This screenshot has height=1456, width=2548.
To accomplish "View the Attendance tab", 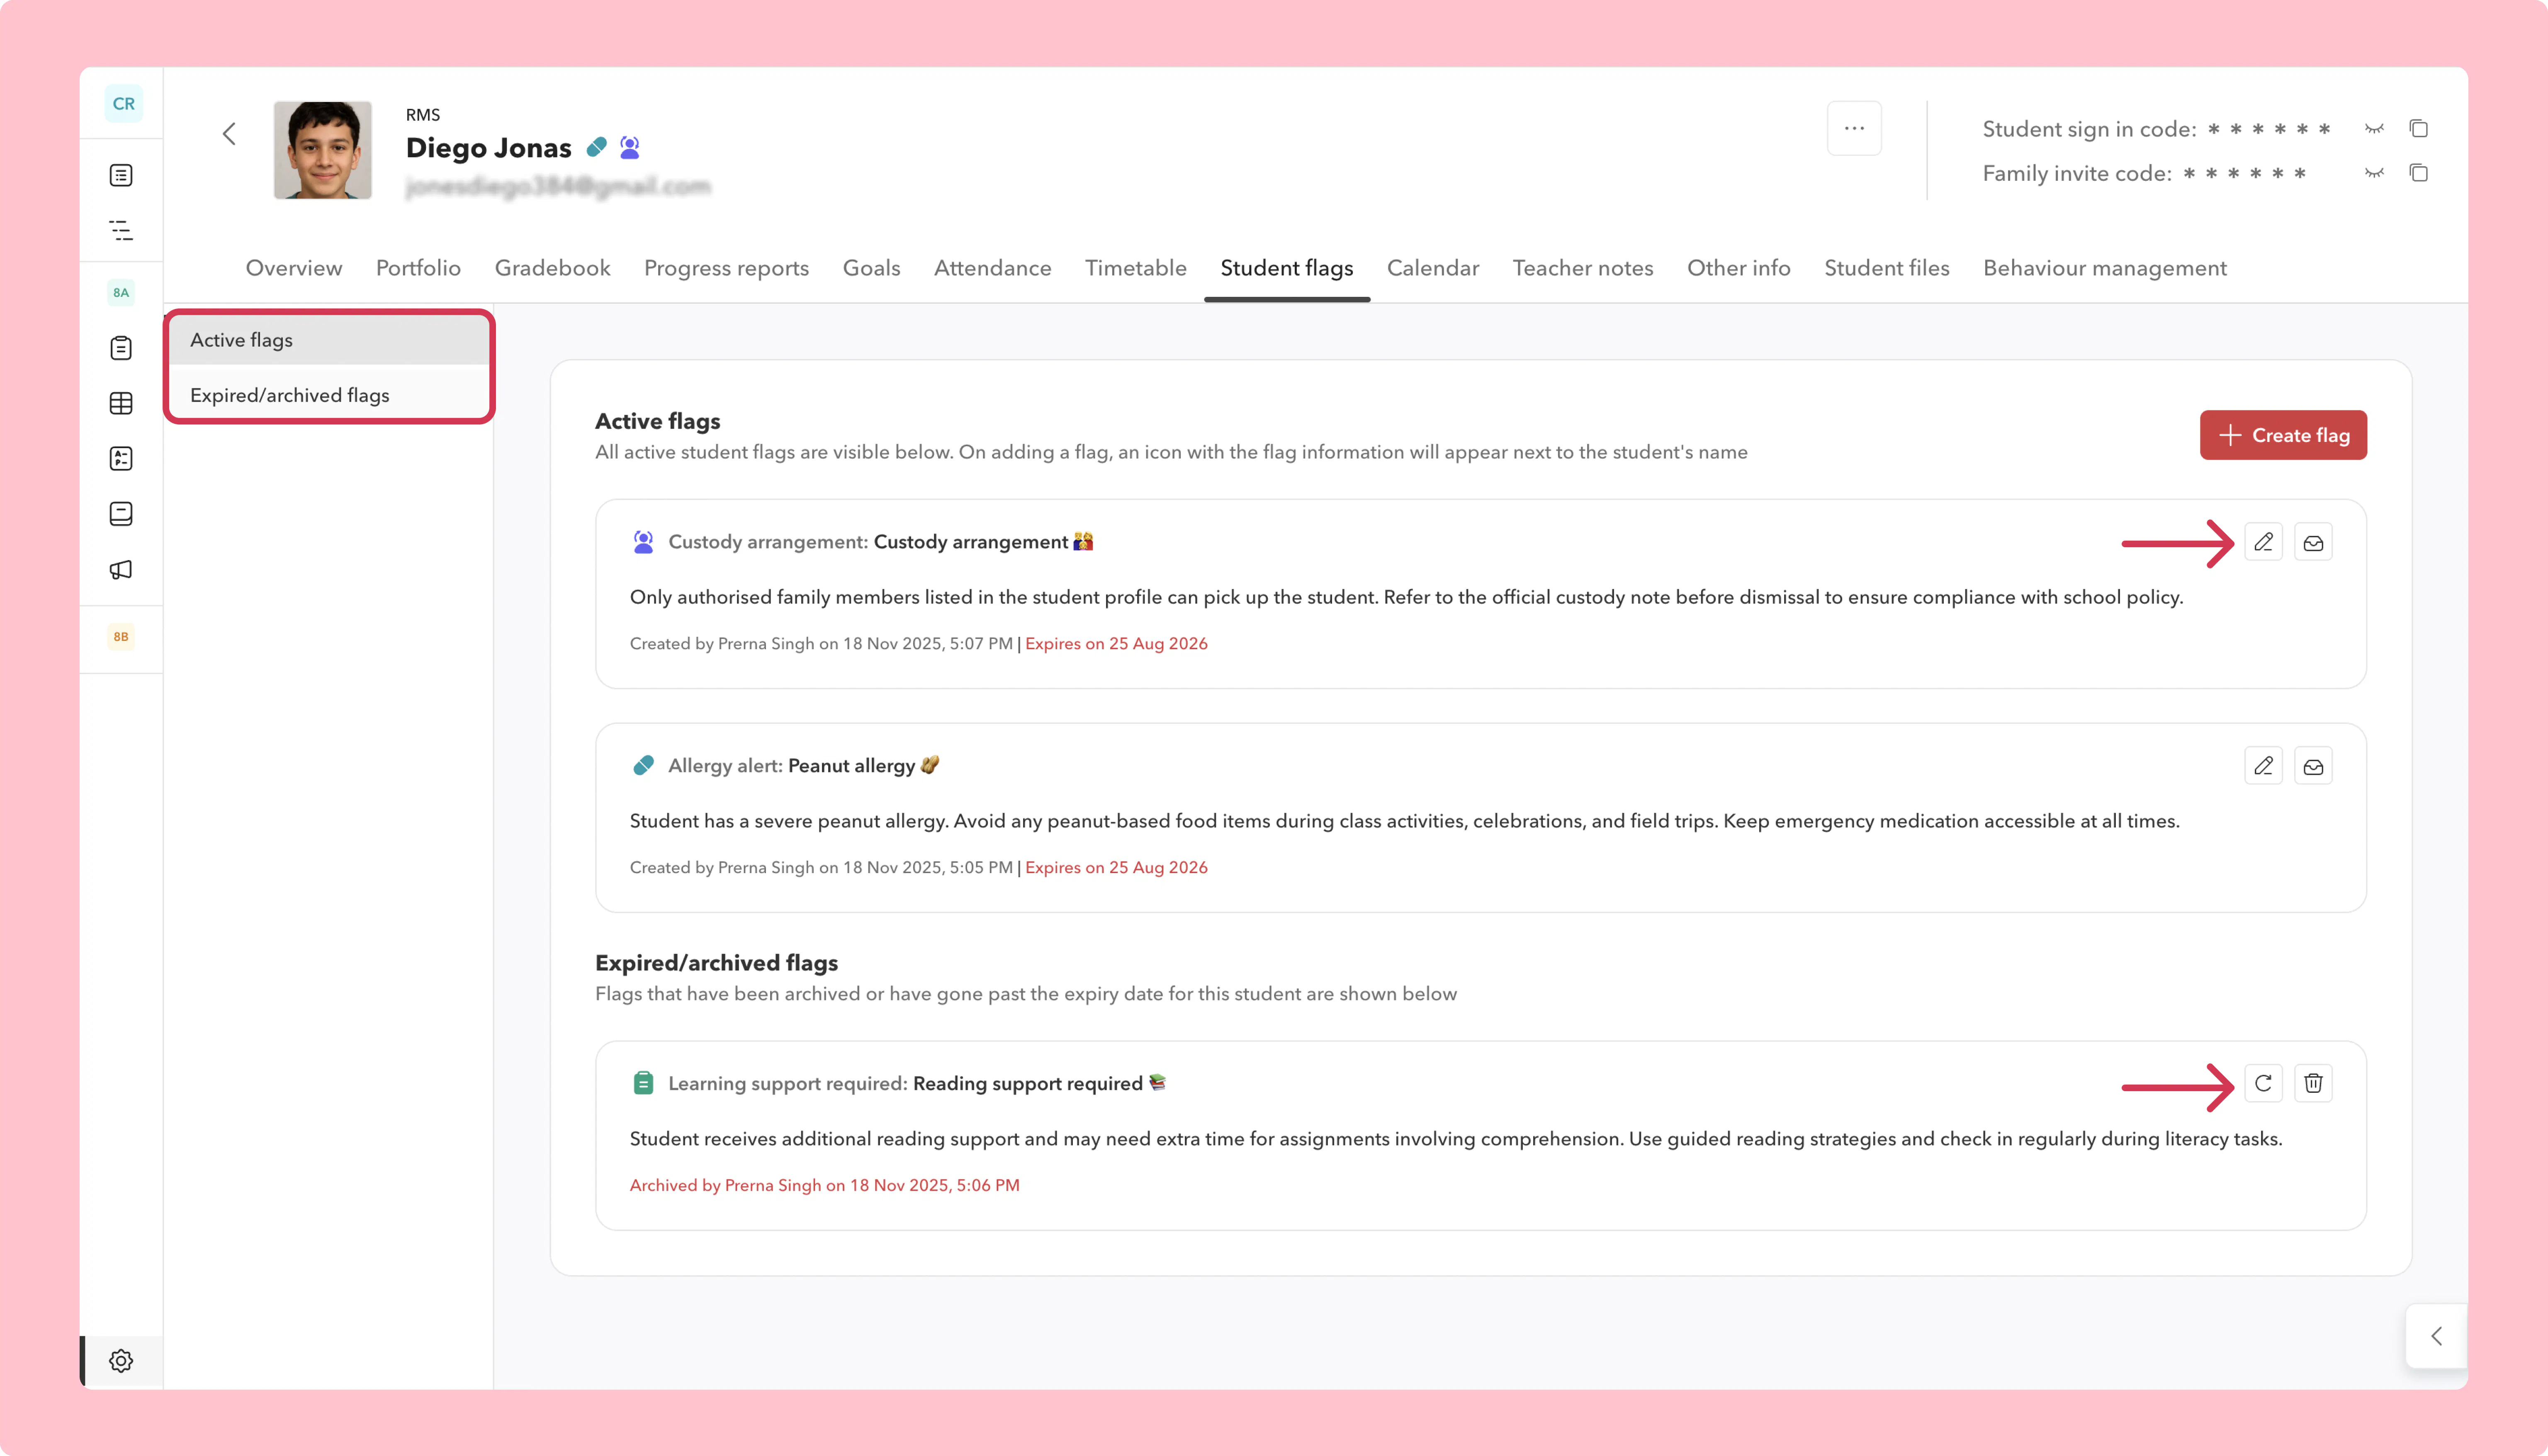I will (x=992, y=268).
